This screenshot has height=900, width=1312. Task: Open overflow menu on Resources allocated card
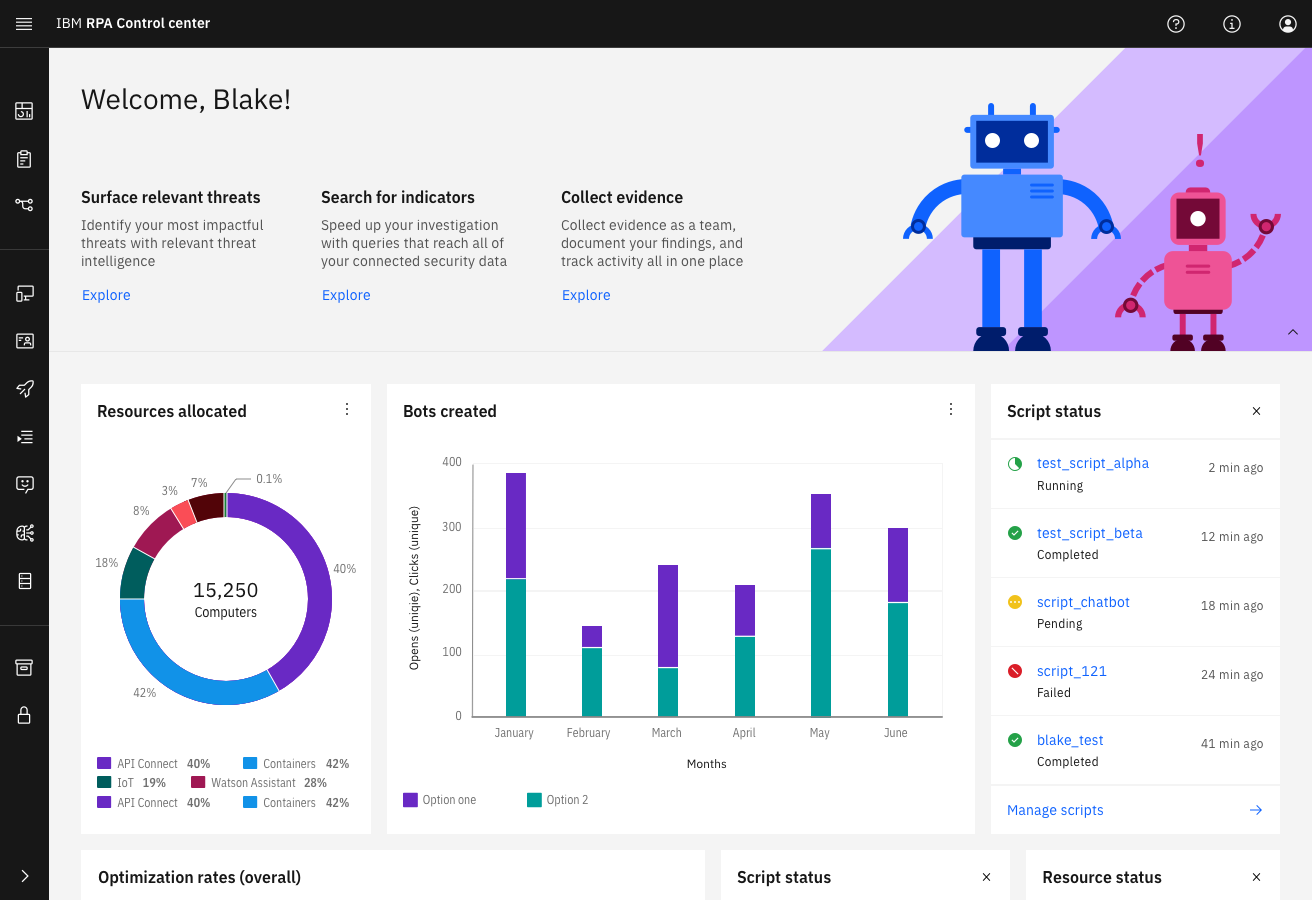(347, 409)
